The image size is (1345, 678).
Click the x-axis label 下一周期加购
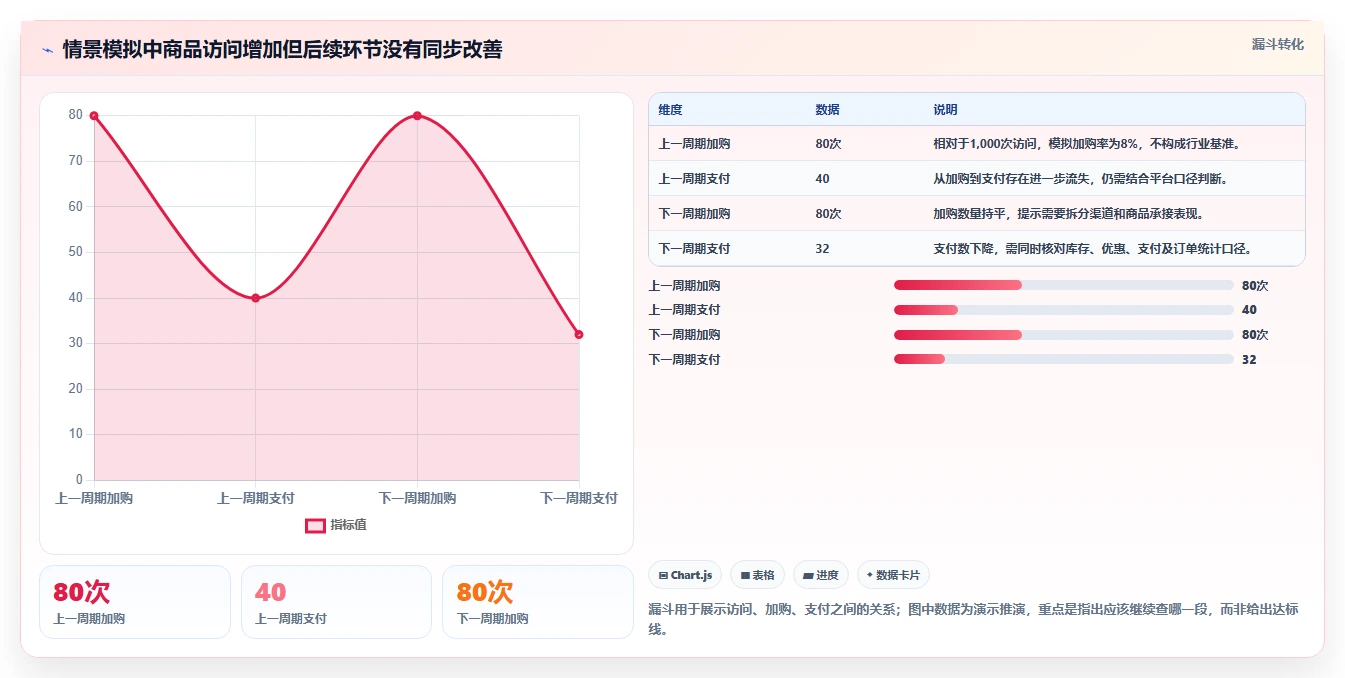pos(417,498)
